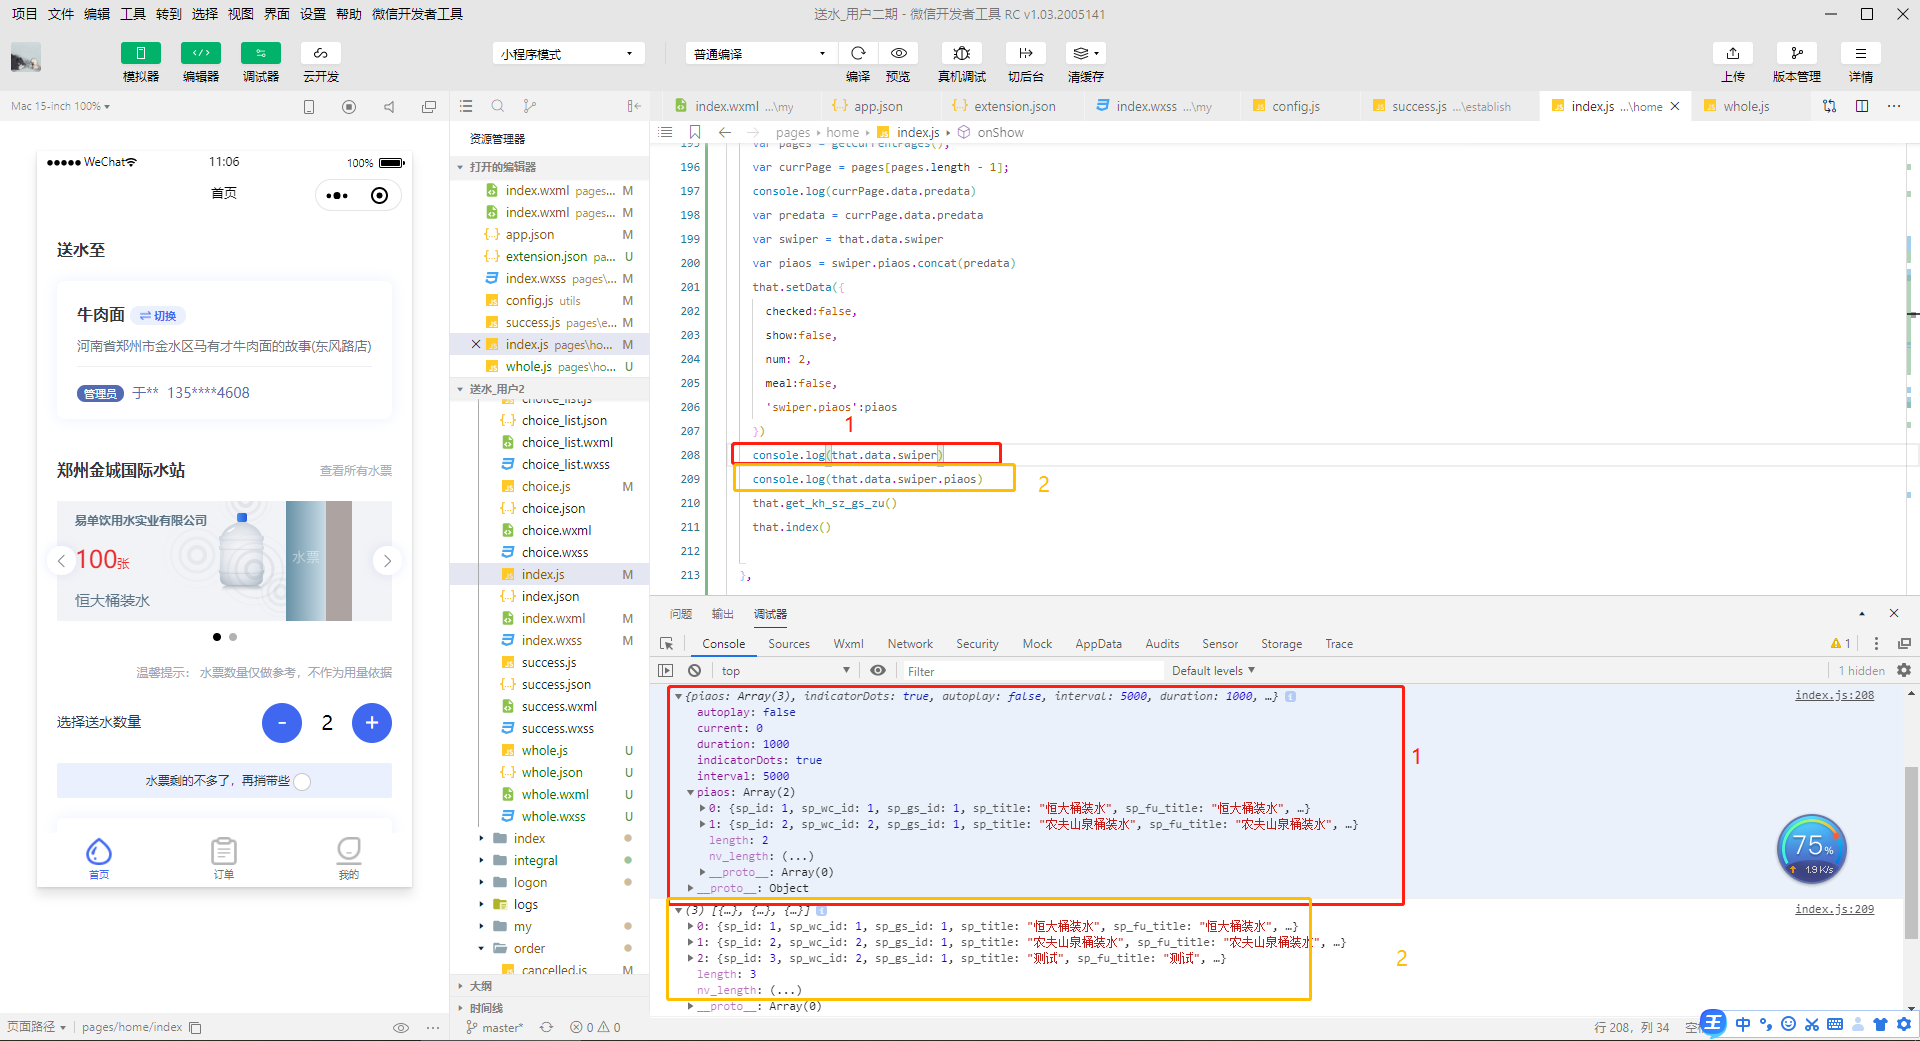This screenshot has height=1041, width=1920.
Task: Switch the IME Chinese/English mode in tray
Action: (1743, 1024)
